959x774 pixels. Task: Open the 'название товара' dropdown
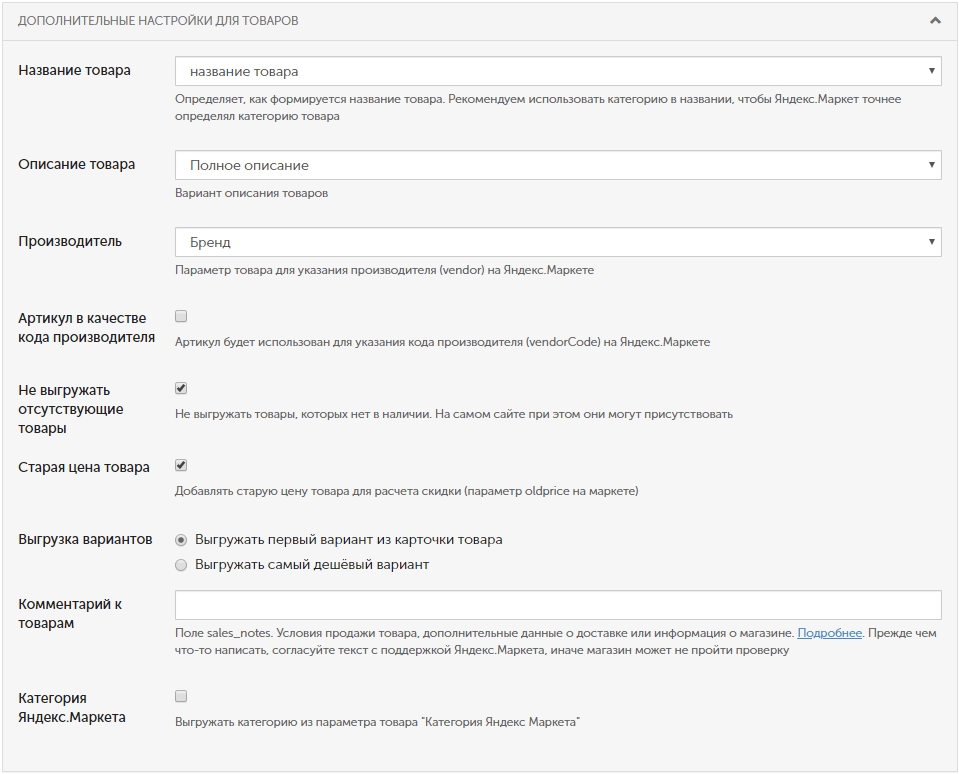(557, 71)
